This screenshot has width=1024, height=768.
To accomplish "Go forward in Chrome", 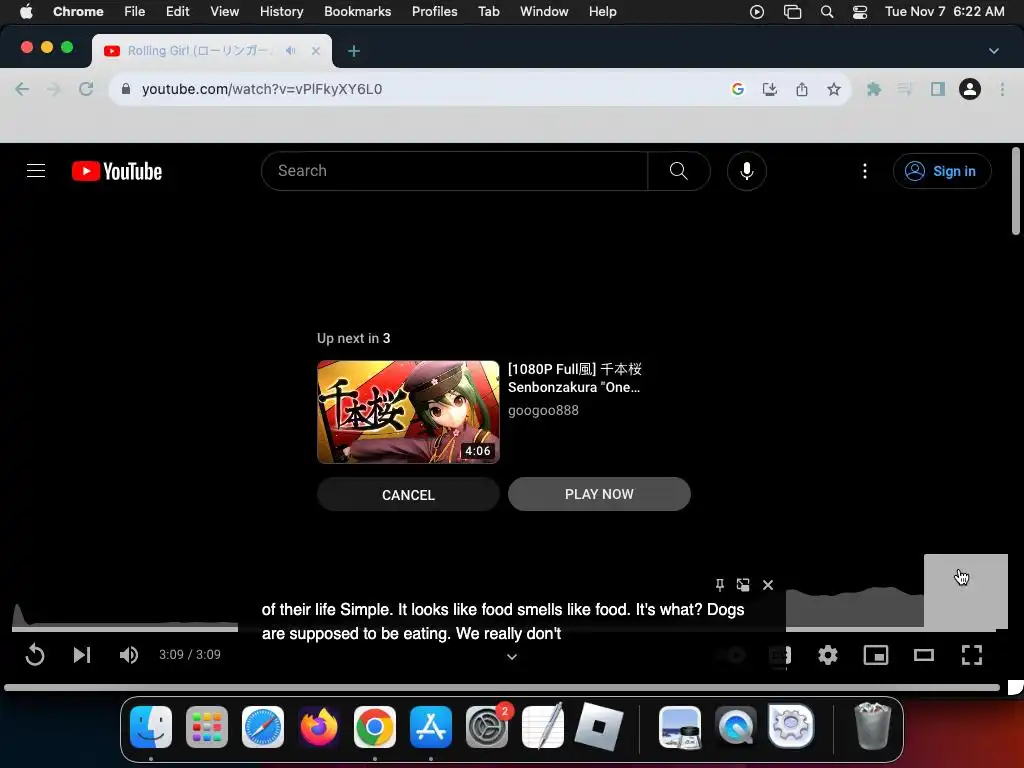I will click(54, 89).
